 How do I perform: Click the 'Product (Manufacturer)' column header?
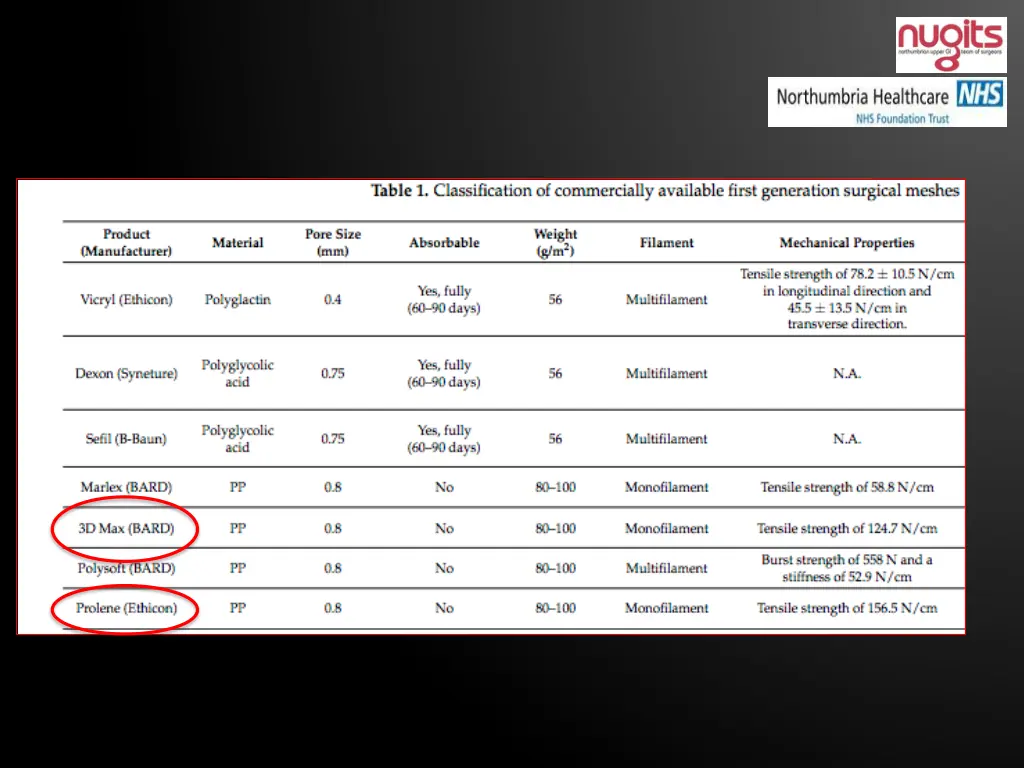(x=126, y=242)
